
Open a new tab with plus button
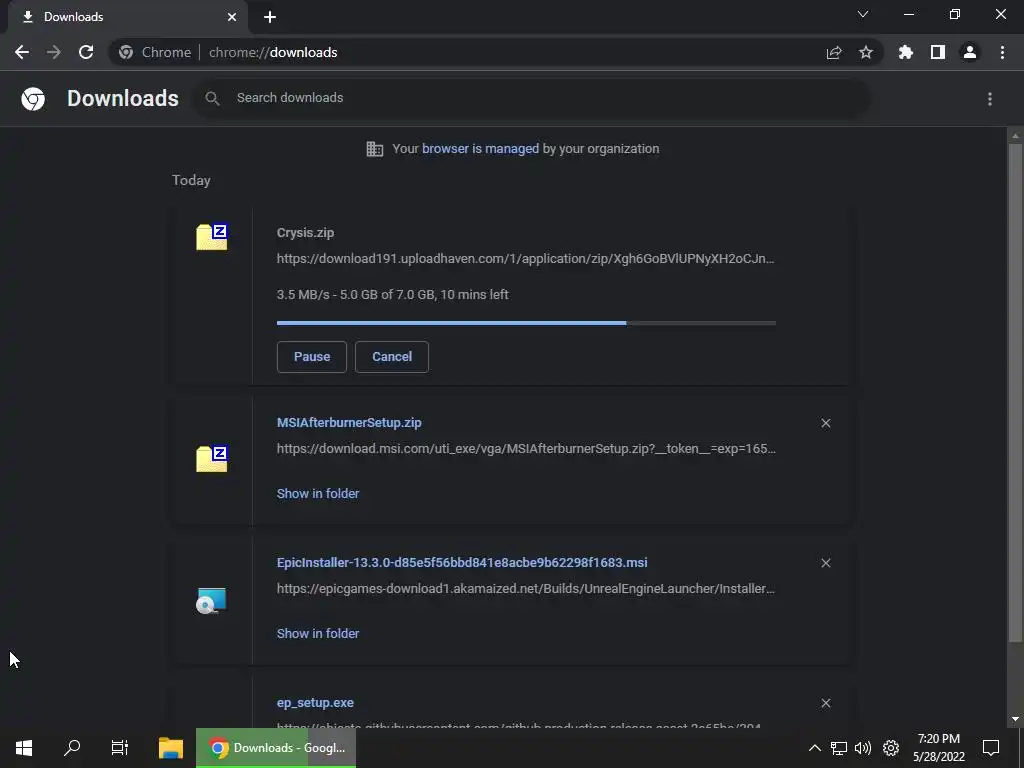270,17
